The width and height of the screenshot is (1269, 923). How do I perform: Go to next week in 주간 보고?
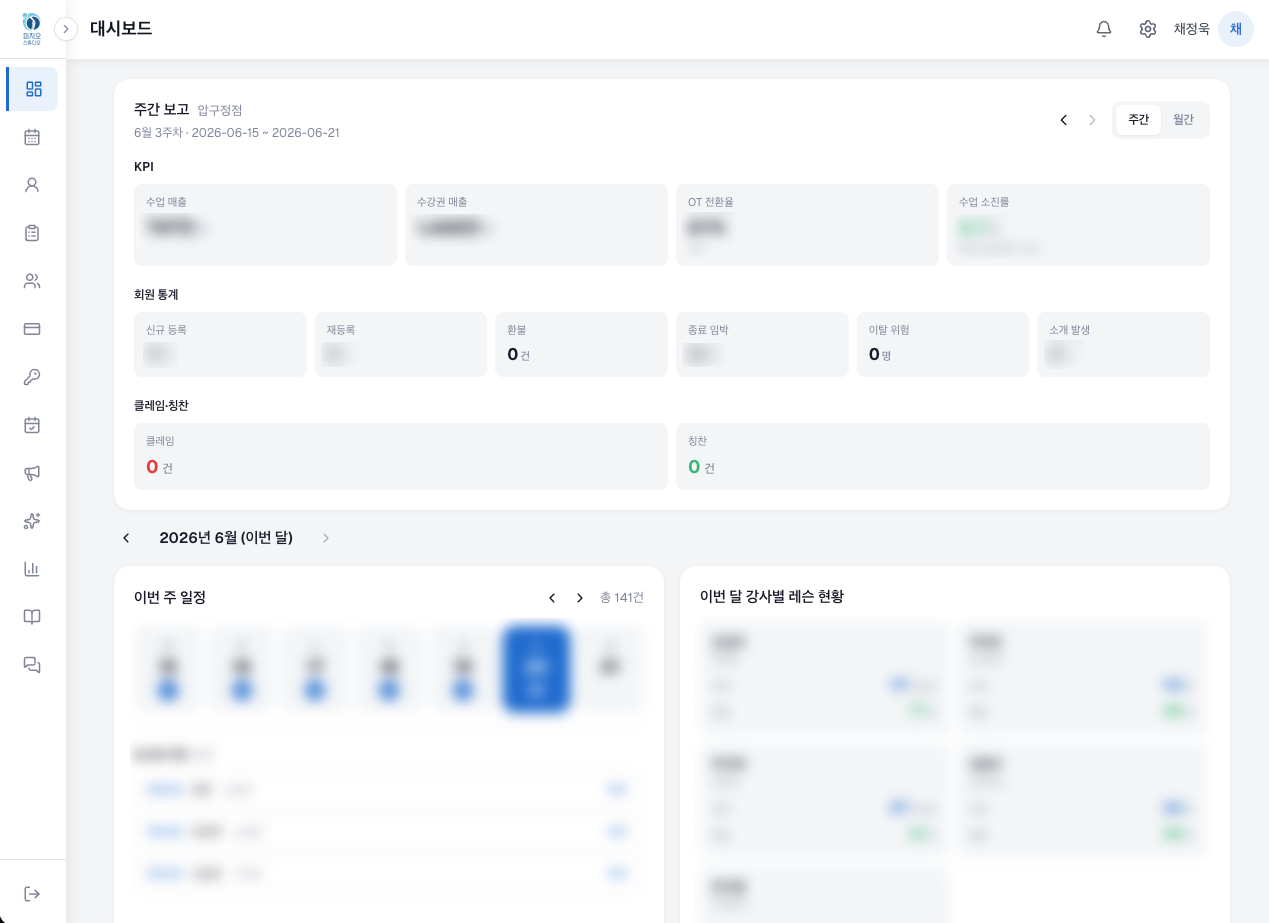click(1092, 120)
